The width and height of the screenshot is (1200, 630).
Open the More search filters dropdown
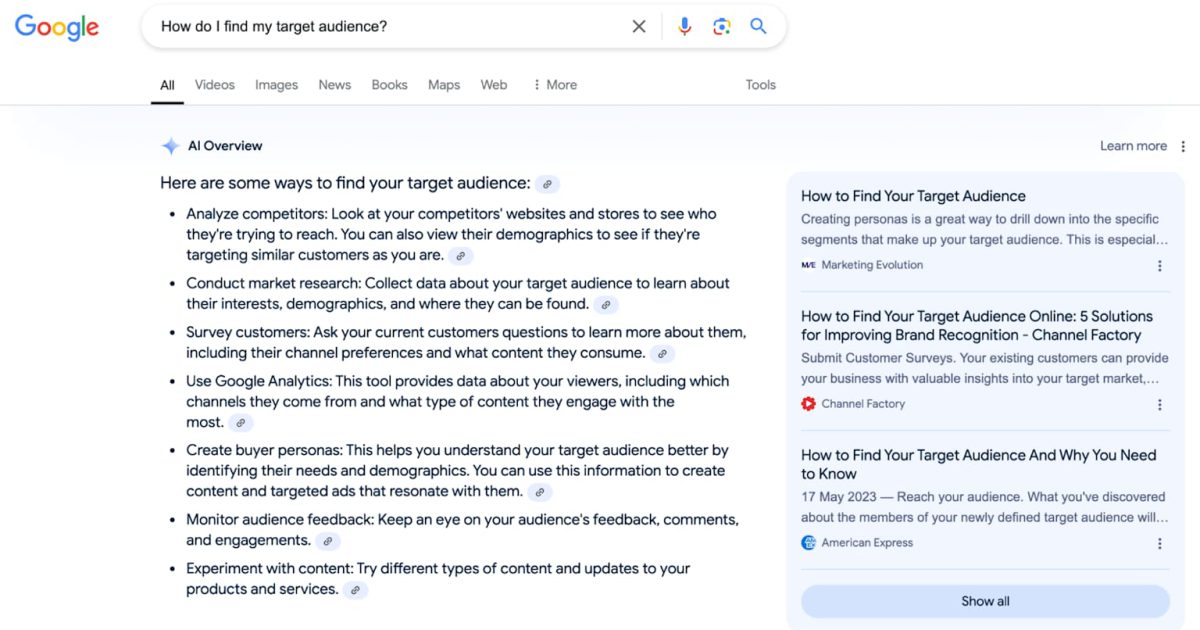554,85
